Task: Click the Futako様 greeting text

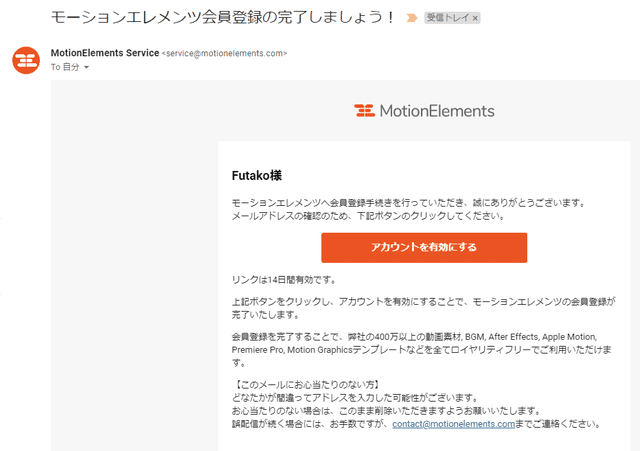Action: click(x=257, y=176)
